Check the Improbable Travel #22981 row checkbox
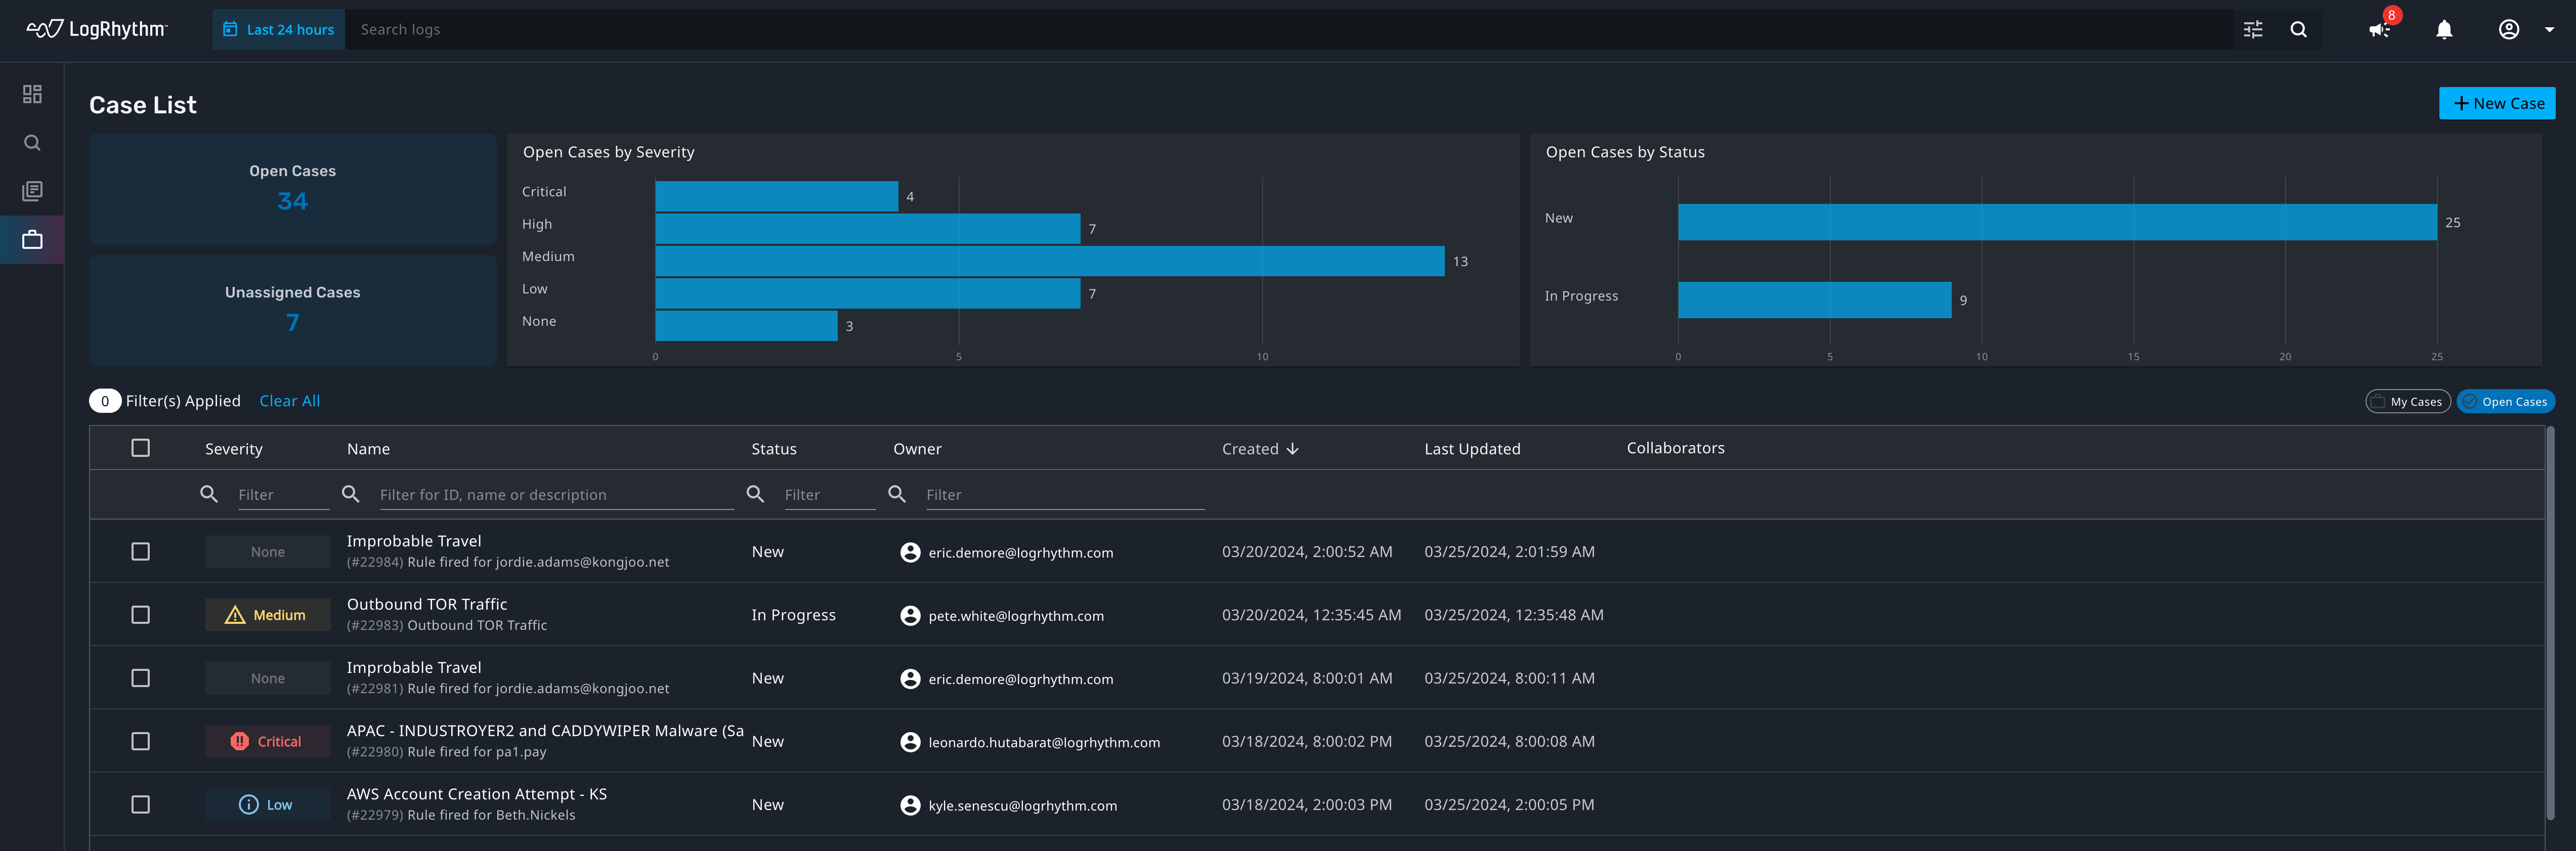Image resolution: width=2576 pixels, height=851 pixels. [141, 678]
